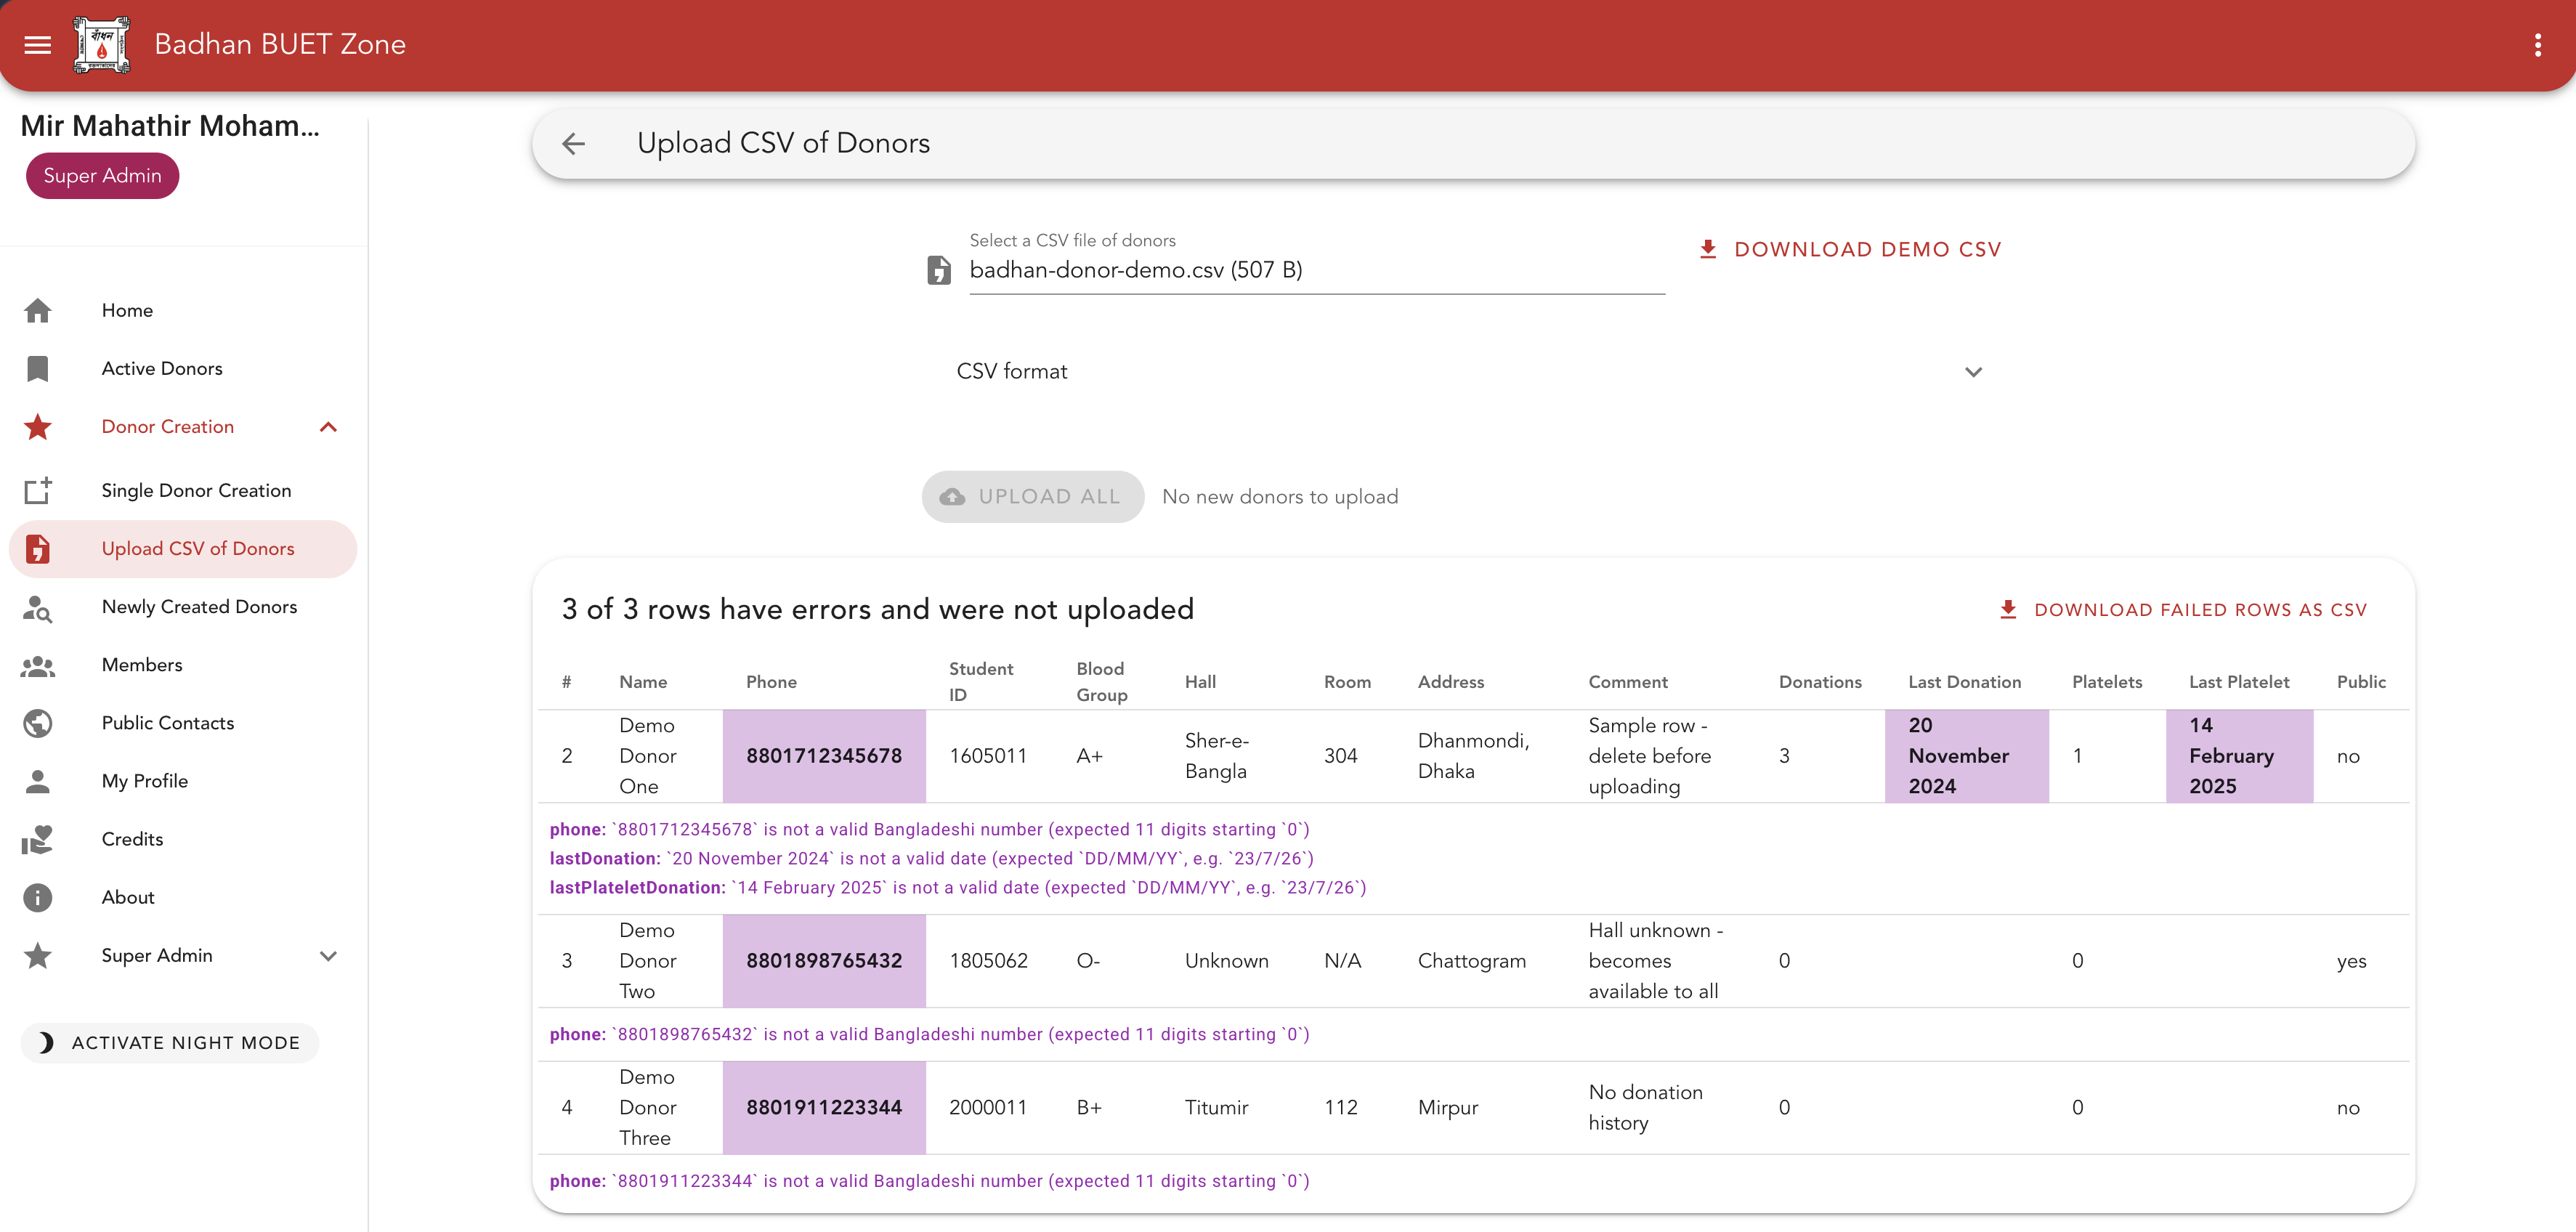The width and height of the screenshot is (2576, 1232).
Task: Open Home in the sidebar
Action: [183, 311]
